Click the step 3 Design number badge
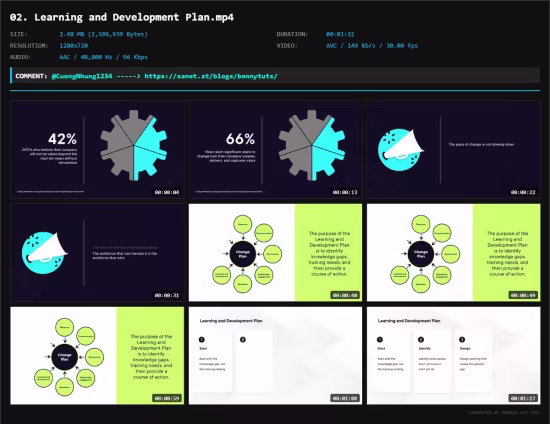550x424 pixels. (x=462, y=339)
